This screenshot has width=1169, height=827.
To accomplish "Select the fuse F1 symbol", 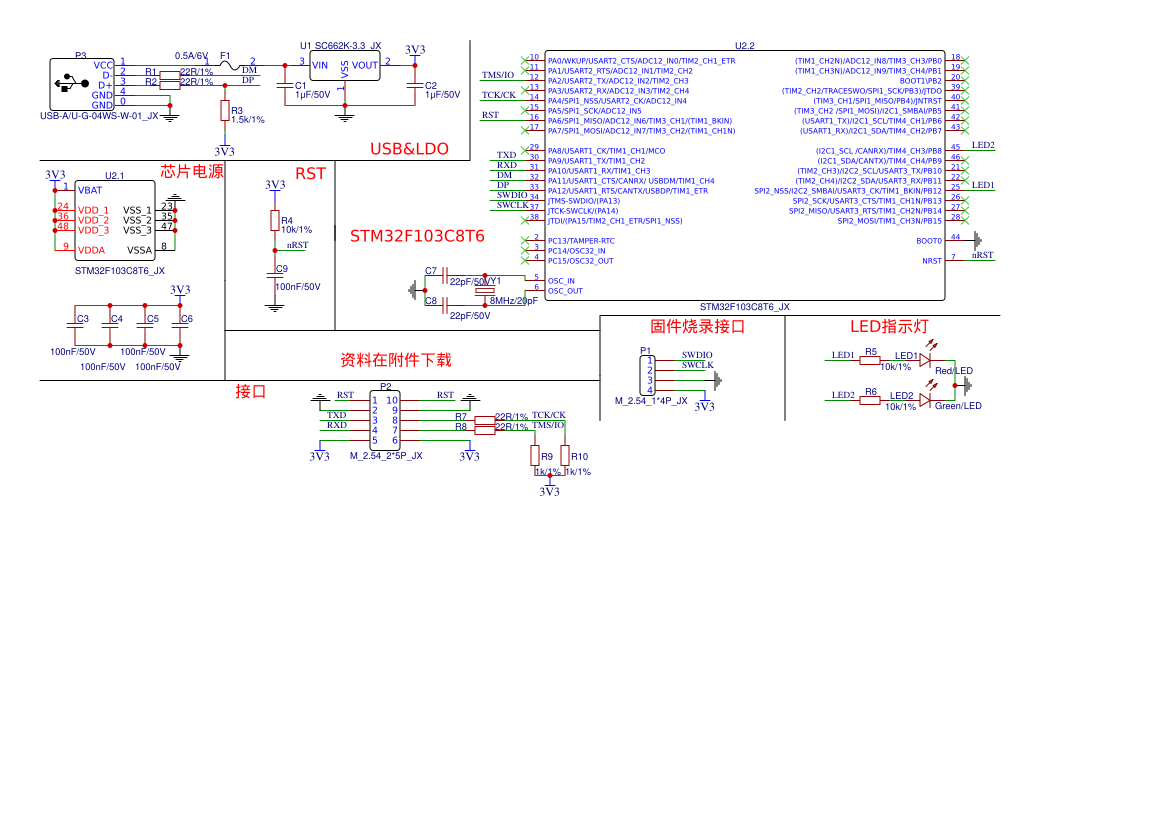I will pos(230,66).
